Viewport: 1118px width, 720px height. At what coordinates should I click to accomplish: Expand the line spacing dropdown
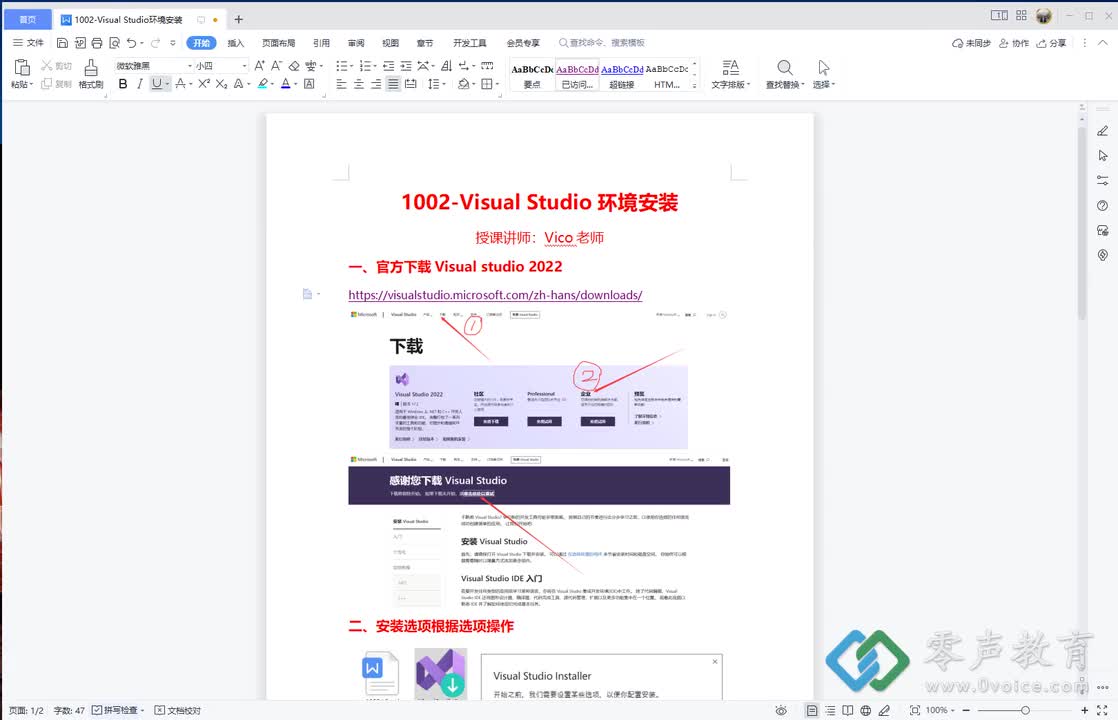(x=444, y=85)
